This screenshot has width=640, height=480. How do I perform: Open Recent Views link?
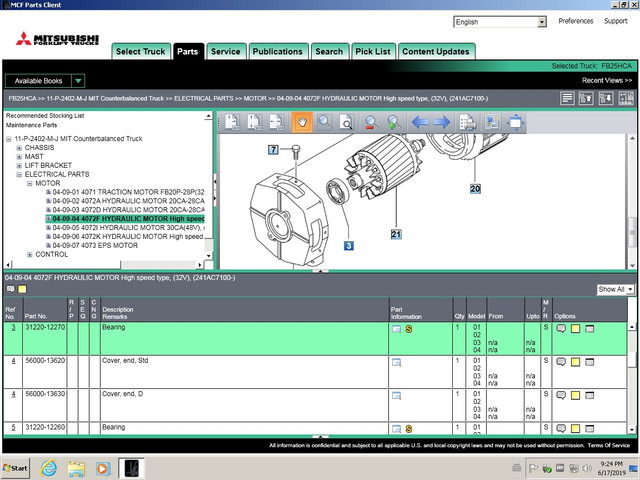[x=607, y=80]
